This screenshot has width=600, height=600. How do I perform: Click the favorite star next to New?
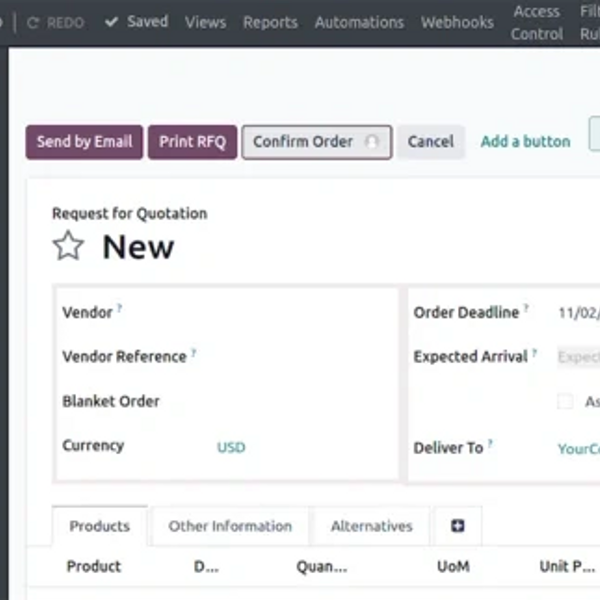(68, 246)
